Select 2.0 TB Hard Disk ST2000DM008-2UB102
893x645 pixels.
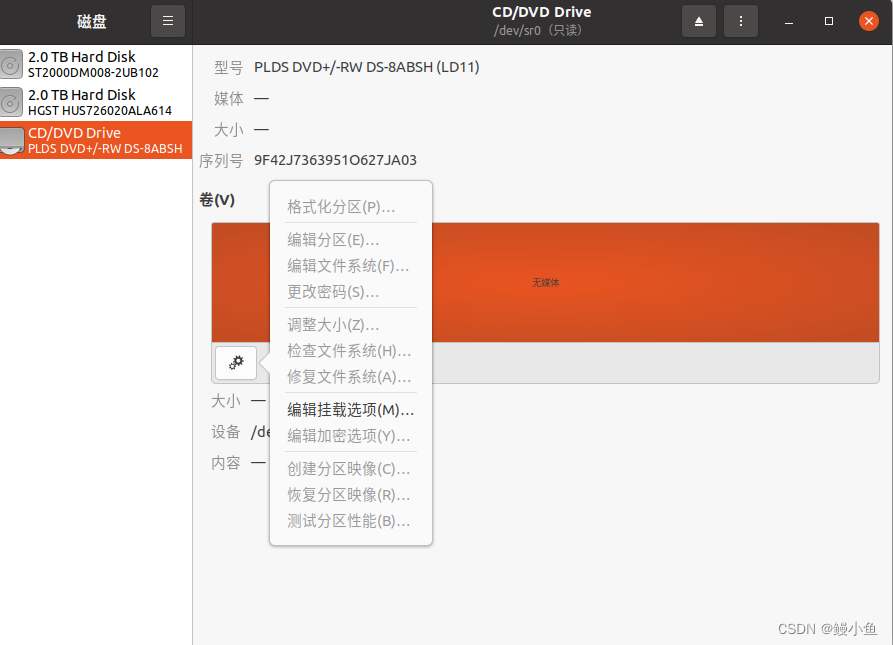[x=96, y=64]
